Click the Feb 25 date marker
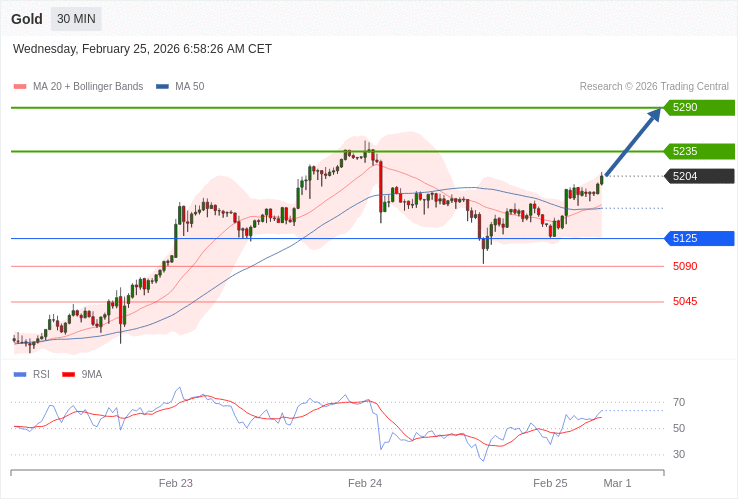 point(550,483)
